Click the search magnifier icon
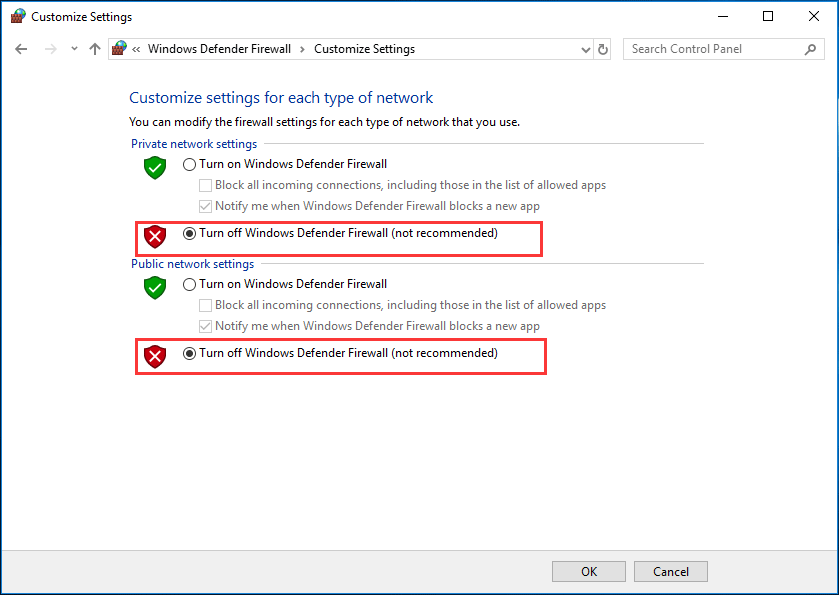This screenshot has height=595, width=839. tap(811, 49)
